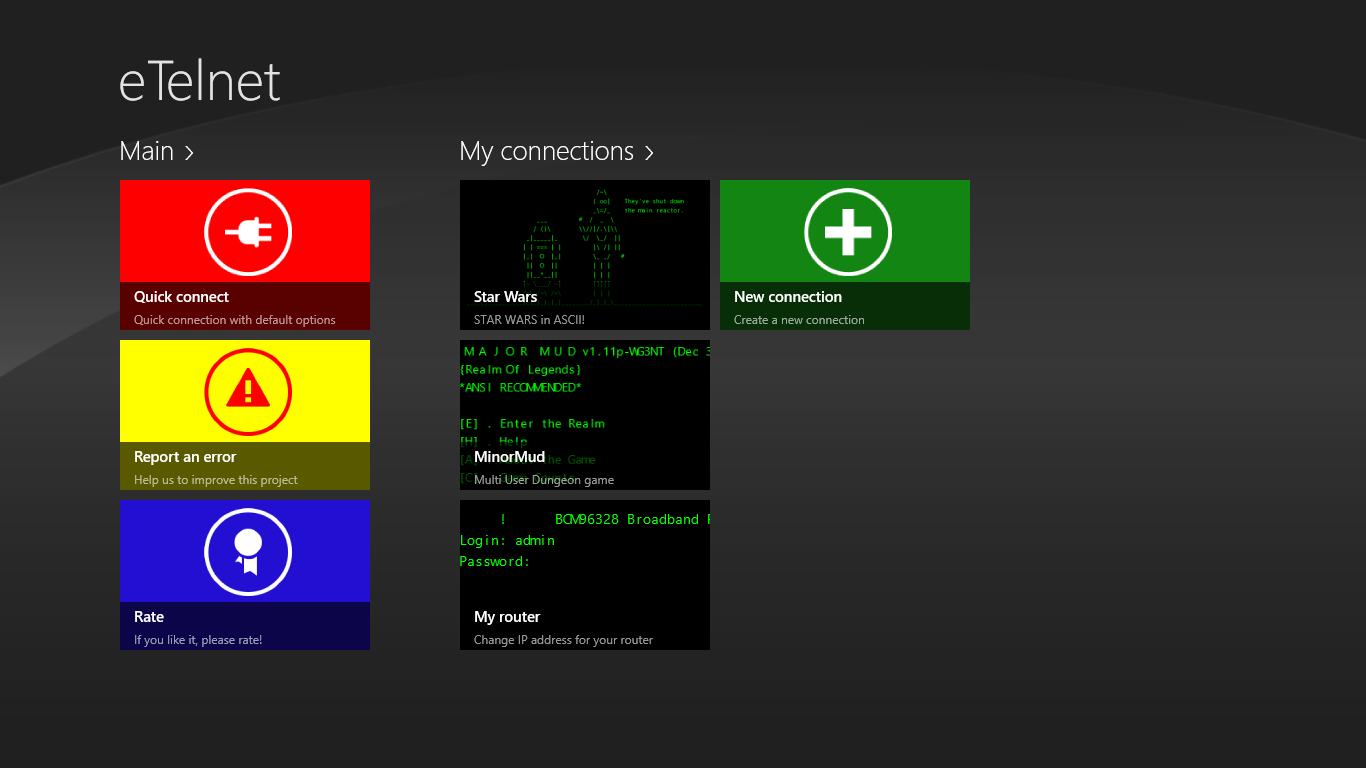The height and width of the screenshot is (768, 1366).
Task: Expand the My connections section chevron
Action: pyautogui.click(x=649, y=152)
